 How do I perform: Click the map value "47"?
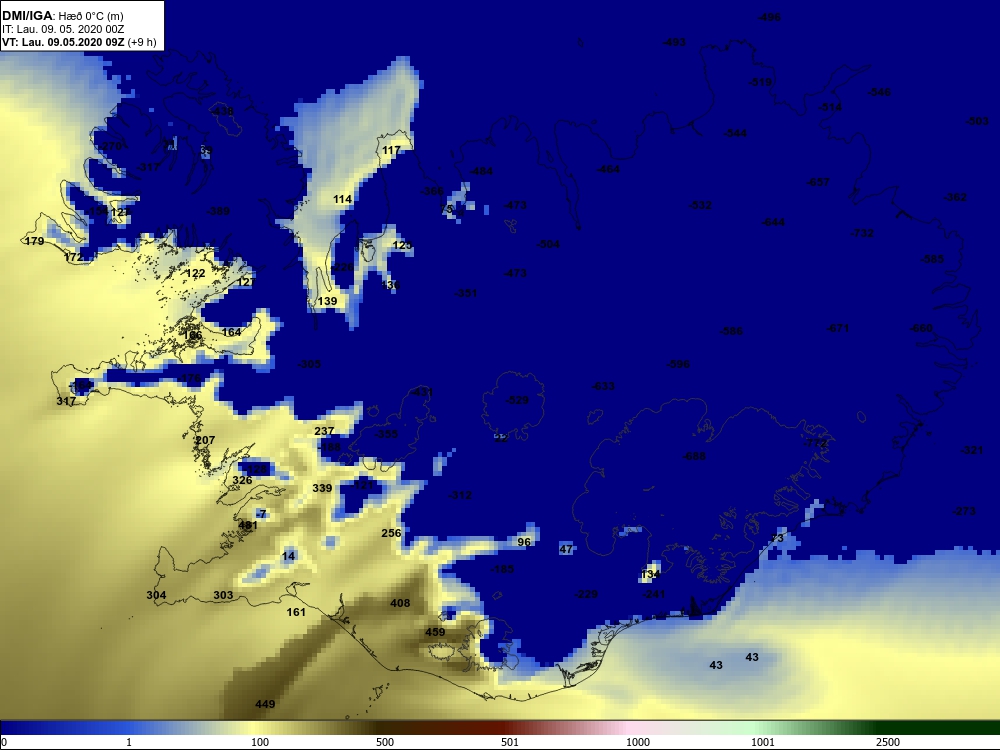(566, 548)
